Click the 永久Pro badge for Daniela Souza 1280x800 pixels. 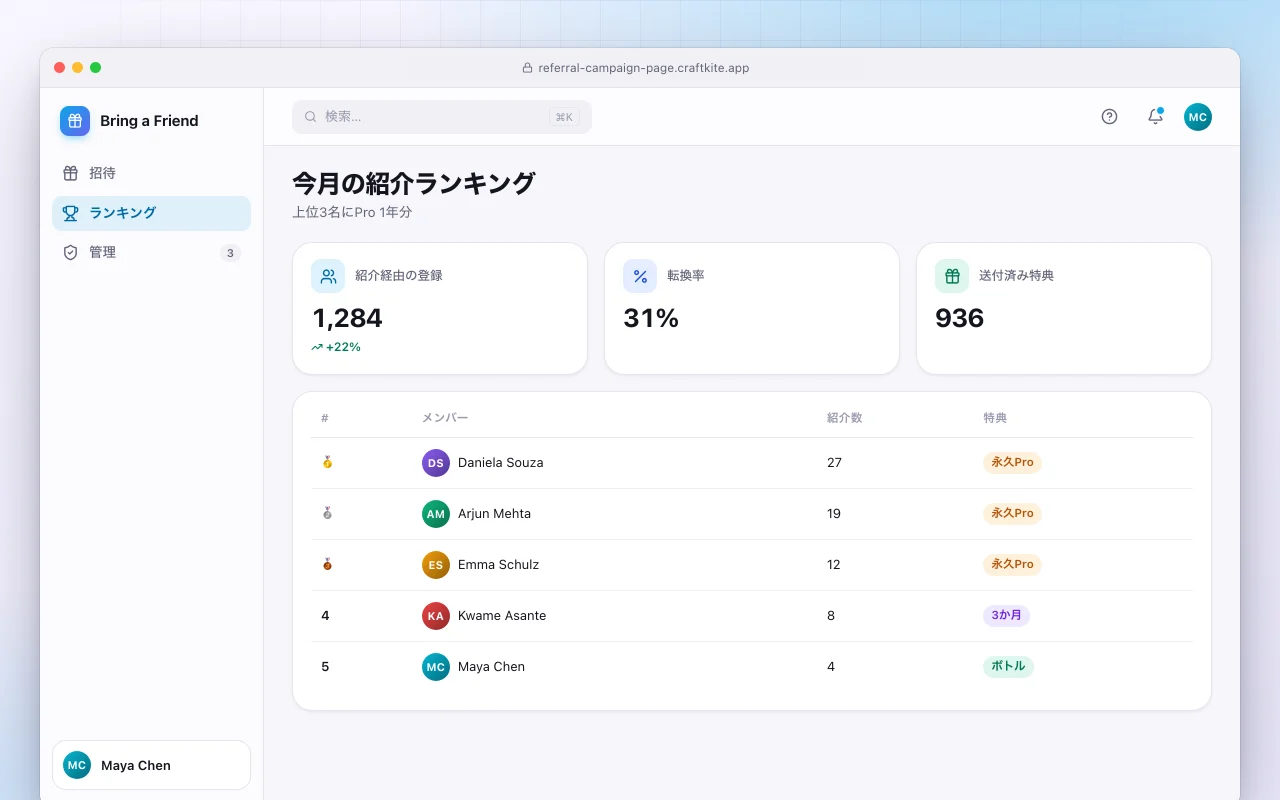point(1012,463)
